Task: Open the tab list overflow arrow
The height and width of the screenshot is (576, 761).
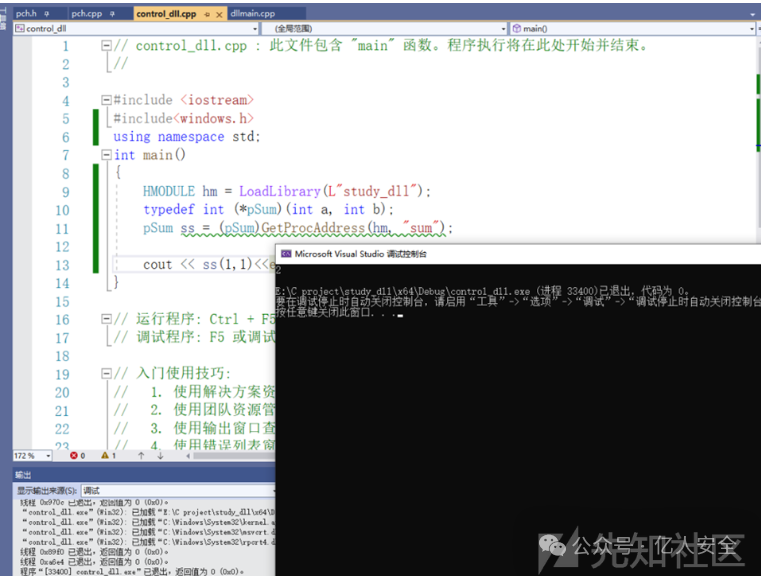Action: [754, 14]
